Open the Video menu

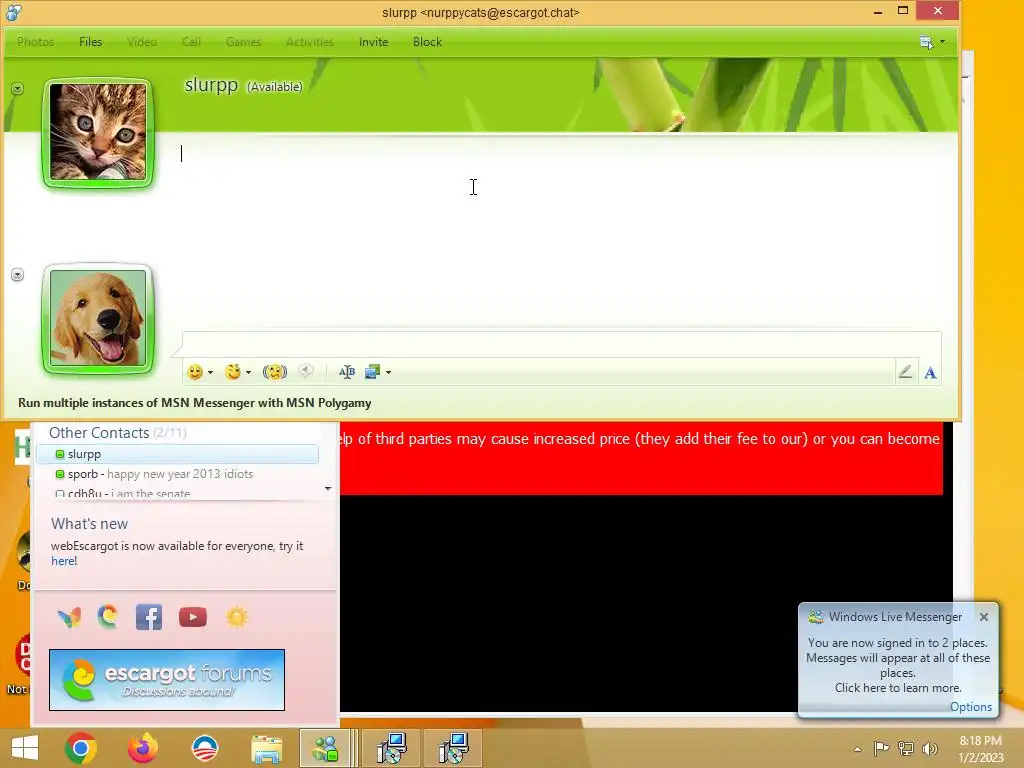point(142,42)
